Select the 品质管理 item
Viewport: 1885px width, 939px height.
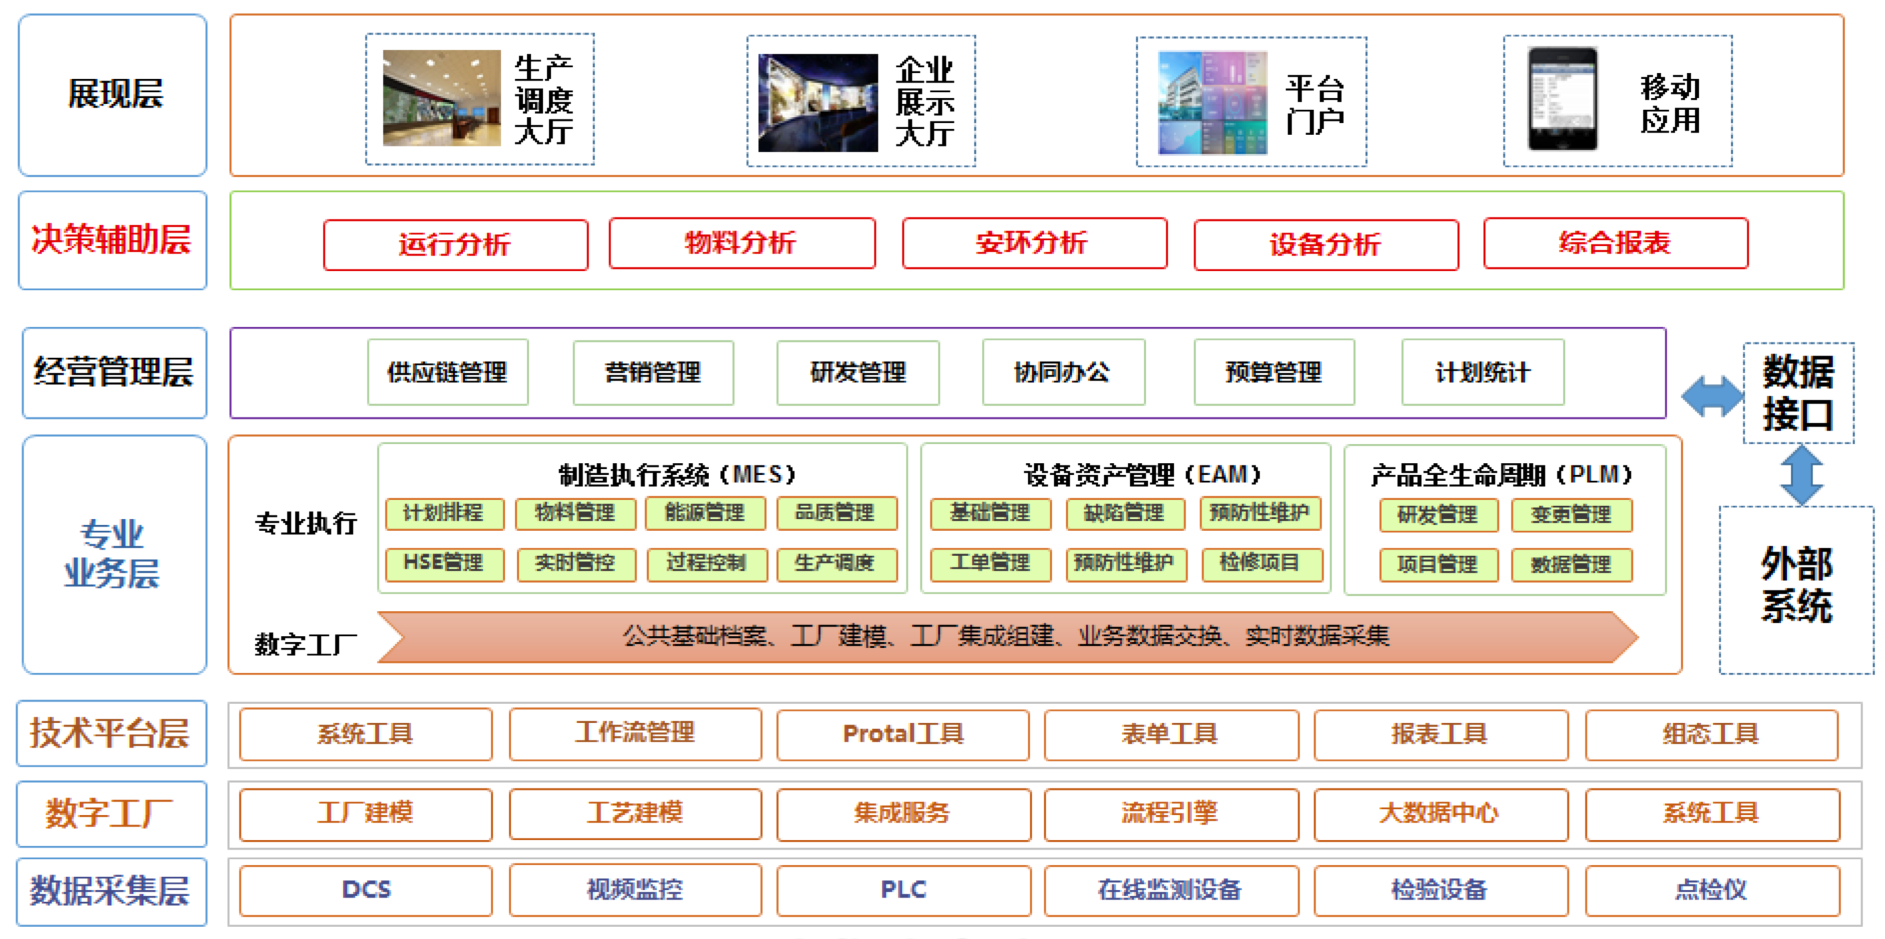(x=836, y=513)
